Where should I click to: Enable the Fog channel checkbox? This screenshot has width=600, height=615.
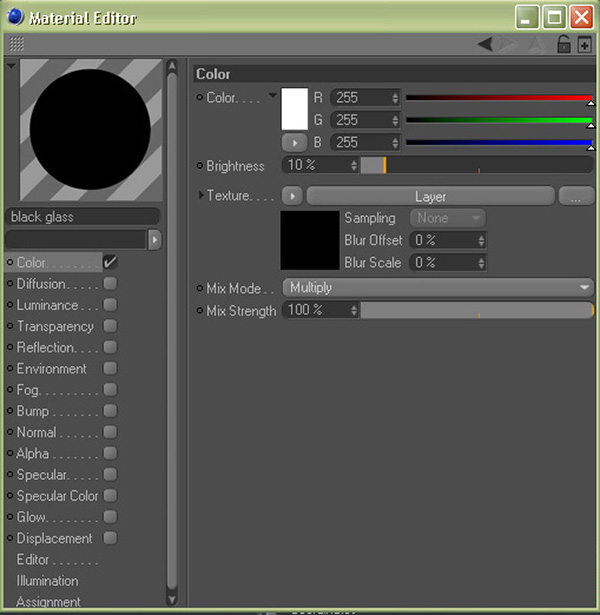(x=110, y=389)
